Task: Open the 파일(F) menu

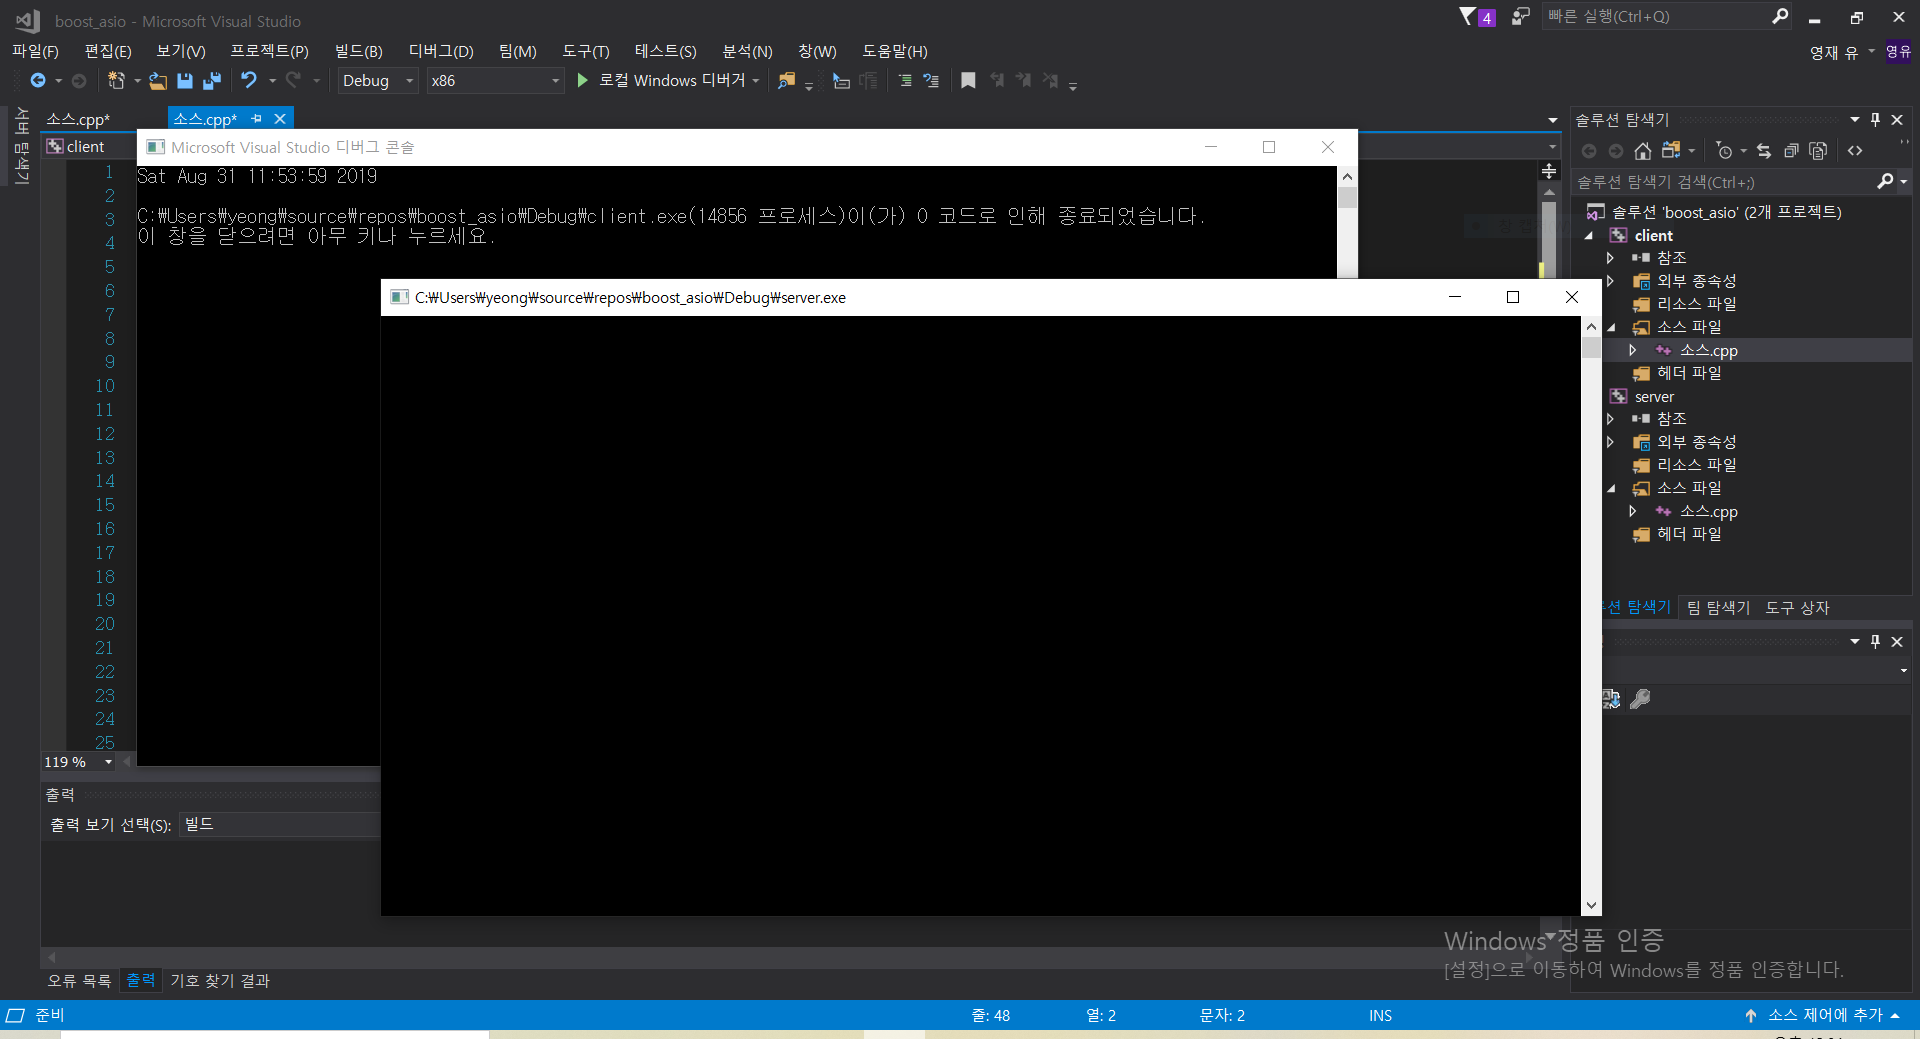Action: [x=35, y=51]
